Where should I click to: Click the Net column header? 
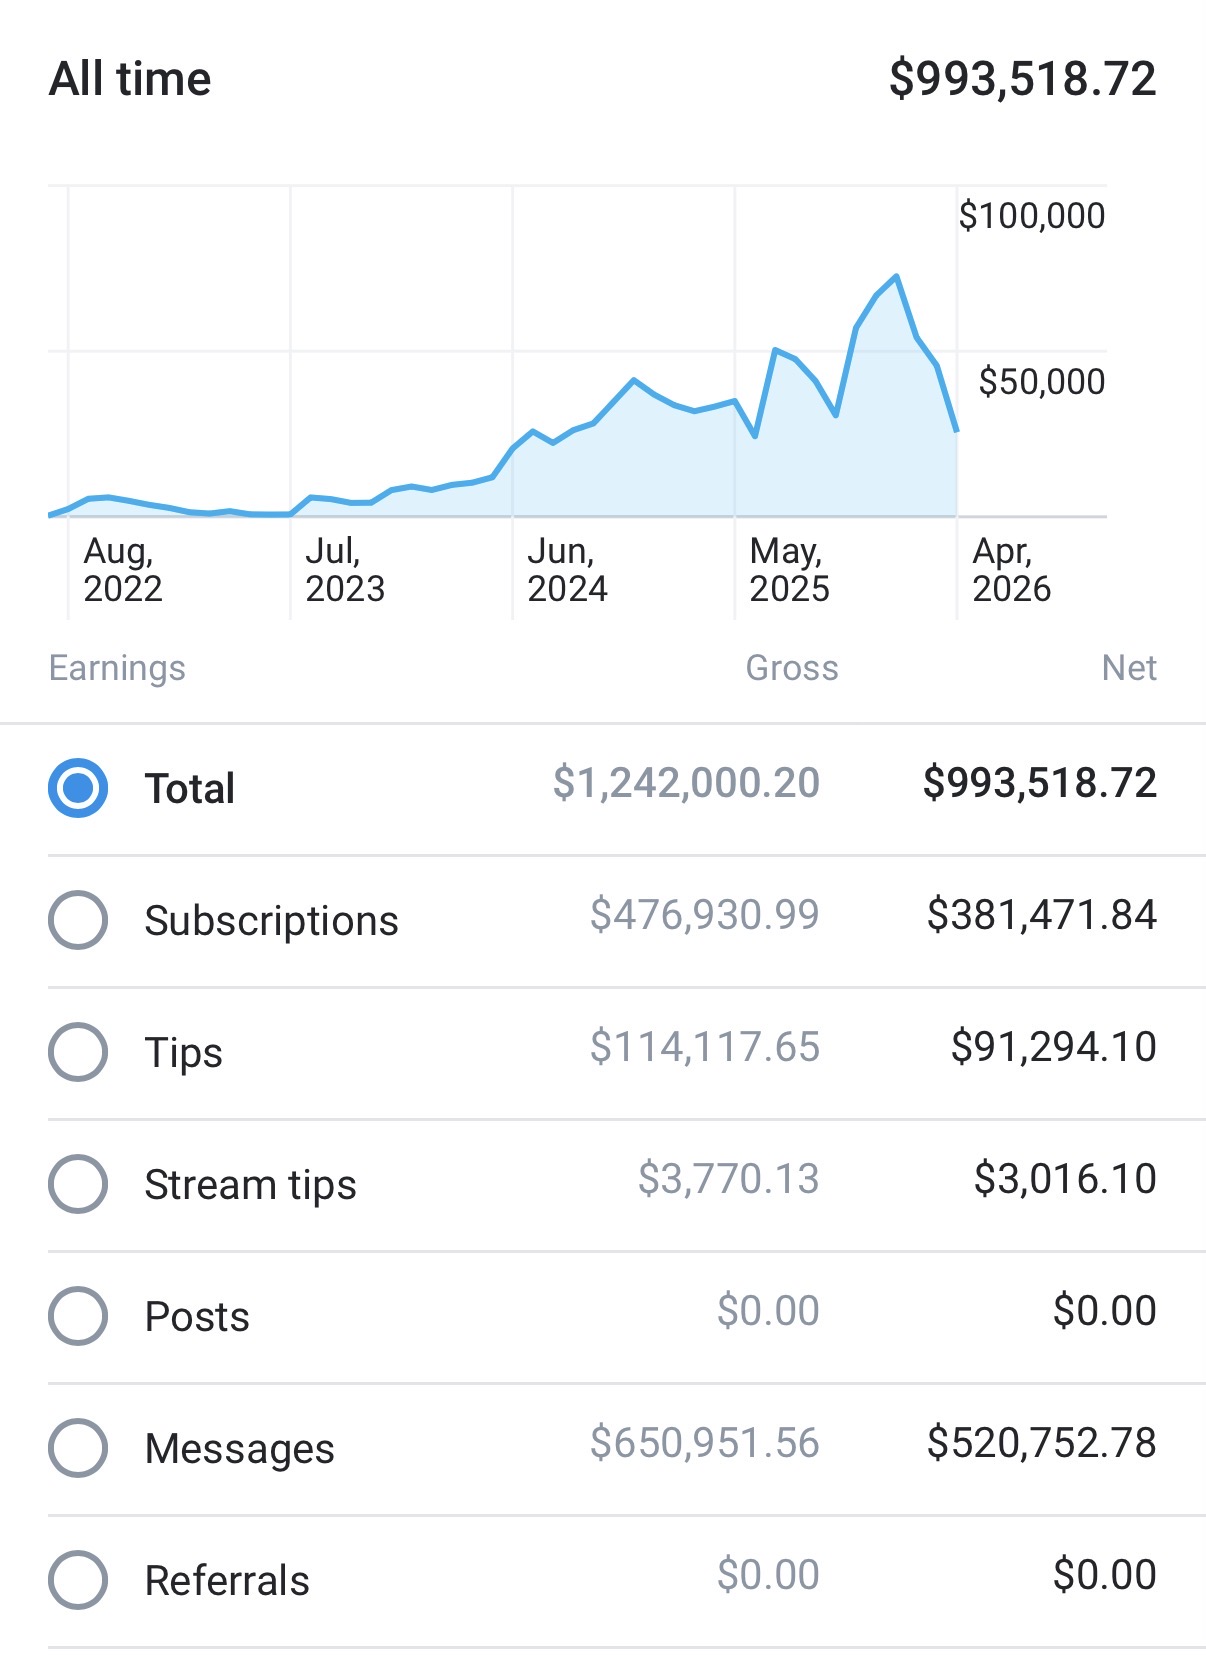[1129, 668]
